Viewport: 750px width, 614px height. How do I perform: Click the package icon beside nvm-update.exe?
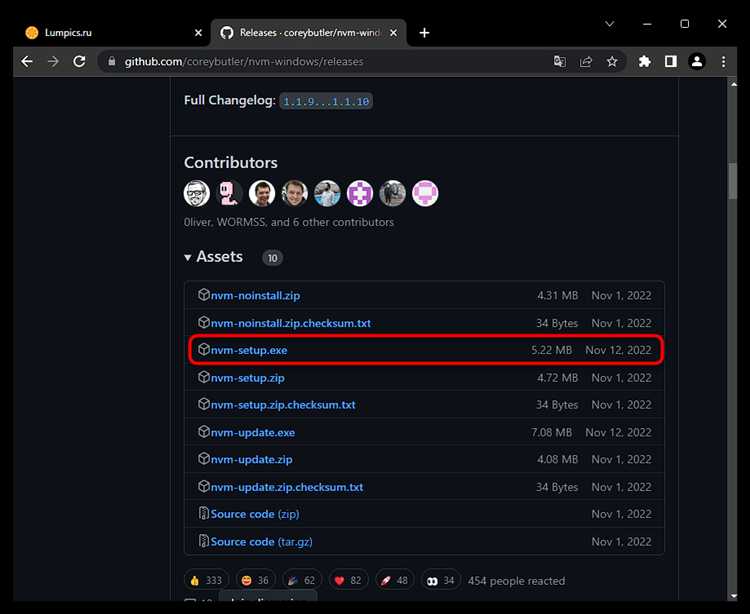pyautogui.click(x=204, y=432)
